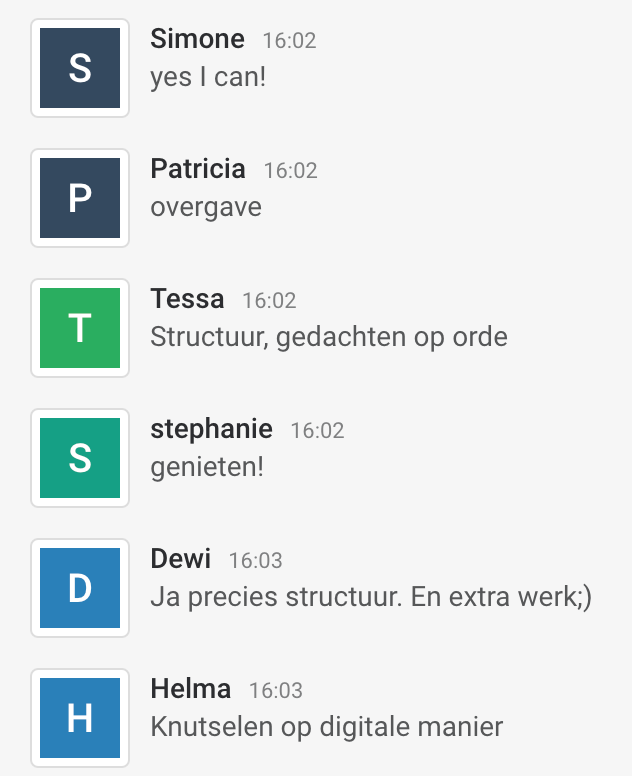Click the Helma sender name

click(190, 689)
